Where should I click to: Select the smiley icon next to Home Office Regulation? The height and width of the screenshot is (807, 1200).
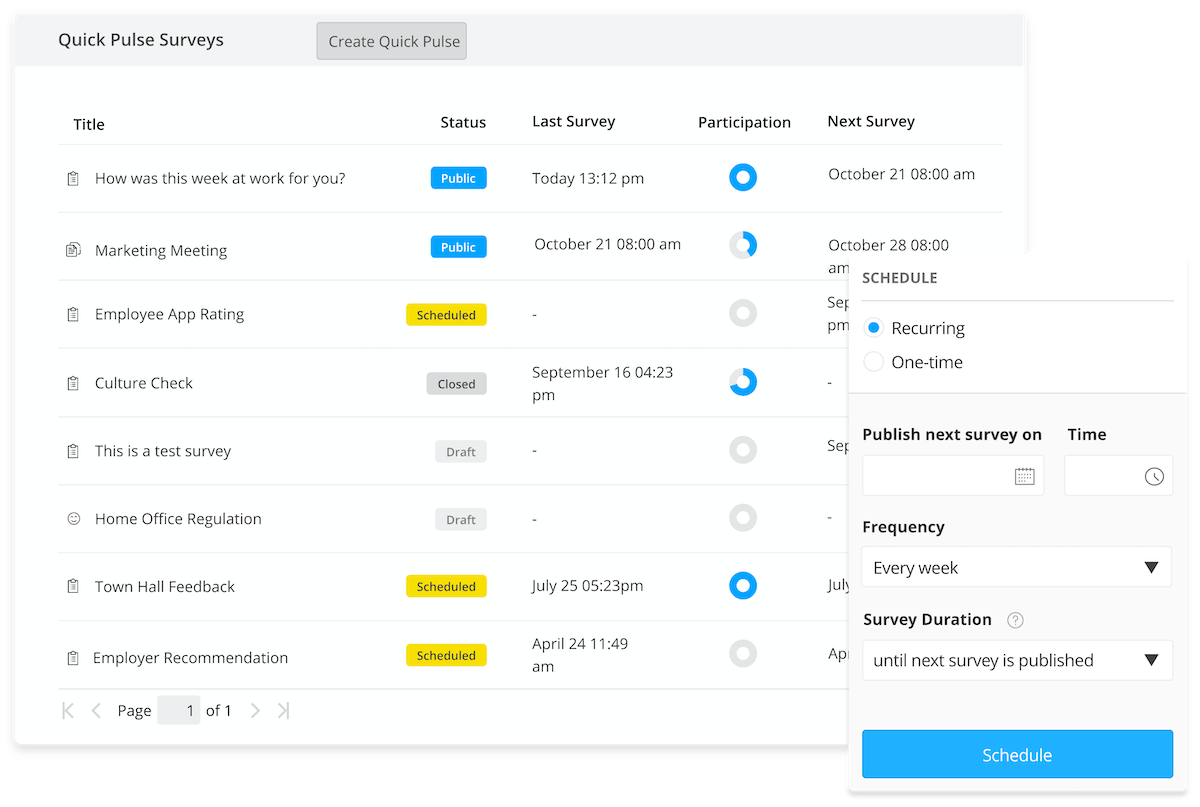73,518
